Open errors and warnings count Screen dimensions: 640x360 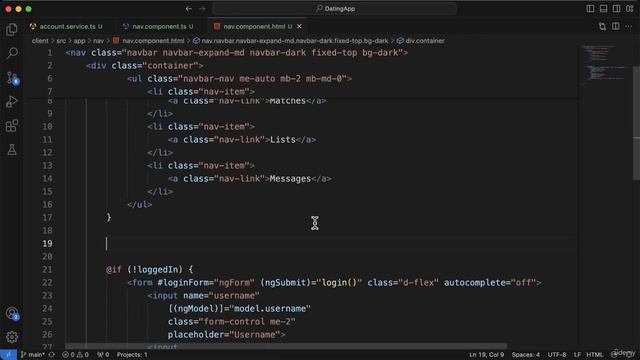tap(76, 355)
